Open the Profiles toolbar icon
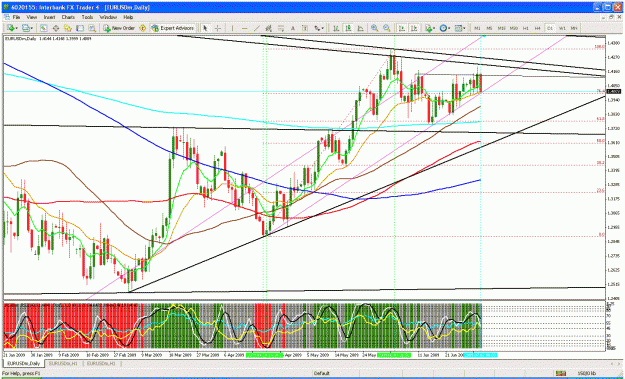The image size is (625, 379). click(26, 28)
